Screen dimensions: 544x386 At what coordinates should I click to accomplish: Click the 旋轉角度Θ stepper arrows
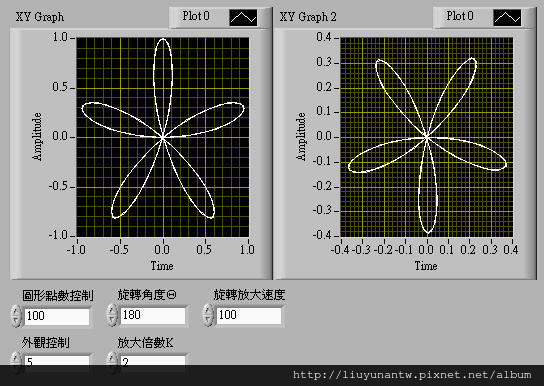click(111, 315)
